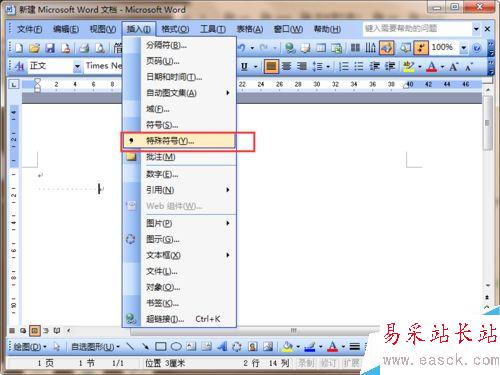
Task: Open the 格式(O) menu
Action: [x=175, y=29]
